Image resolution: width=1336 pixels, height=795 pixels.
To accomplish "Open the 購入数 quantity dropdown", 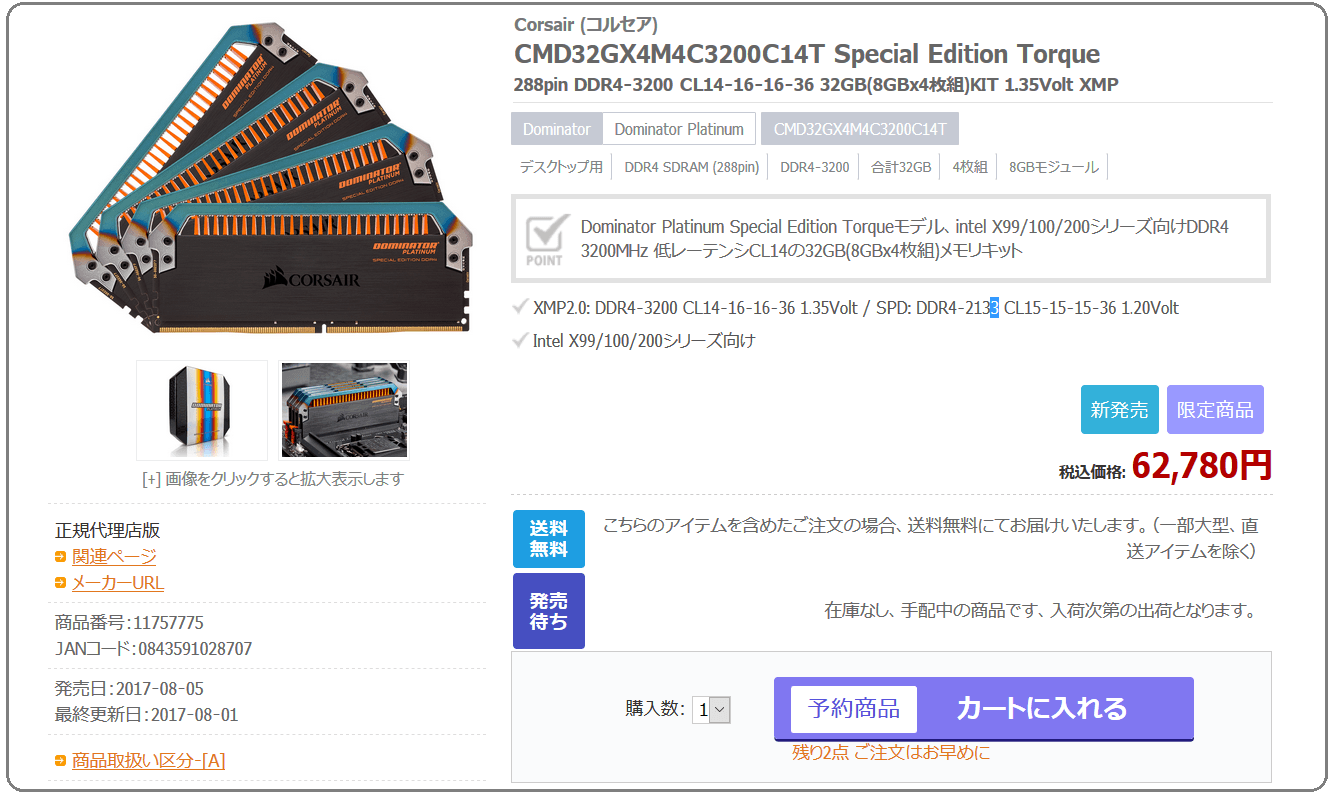I will pos(713,710).
